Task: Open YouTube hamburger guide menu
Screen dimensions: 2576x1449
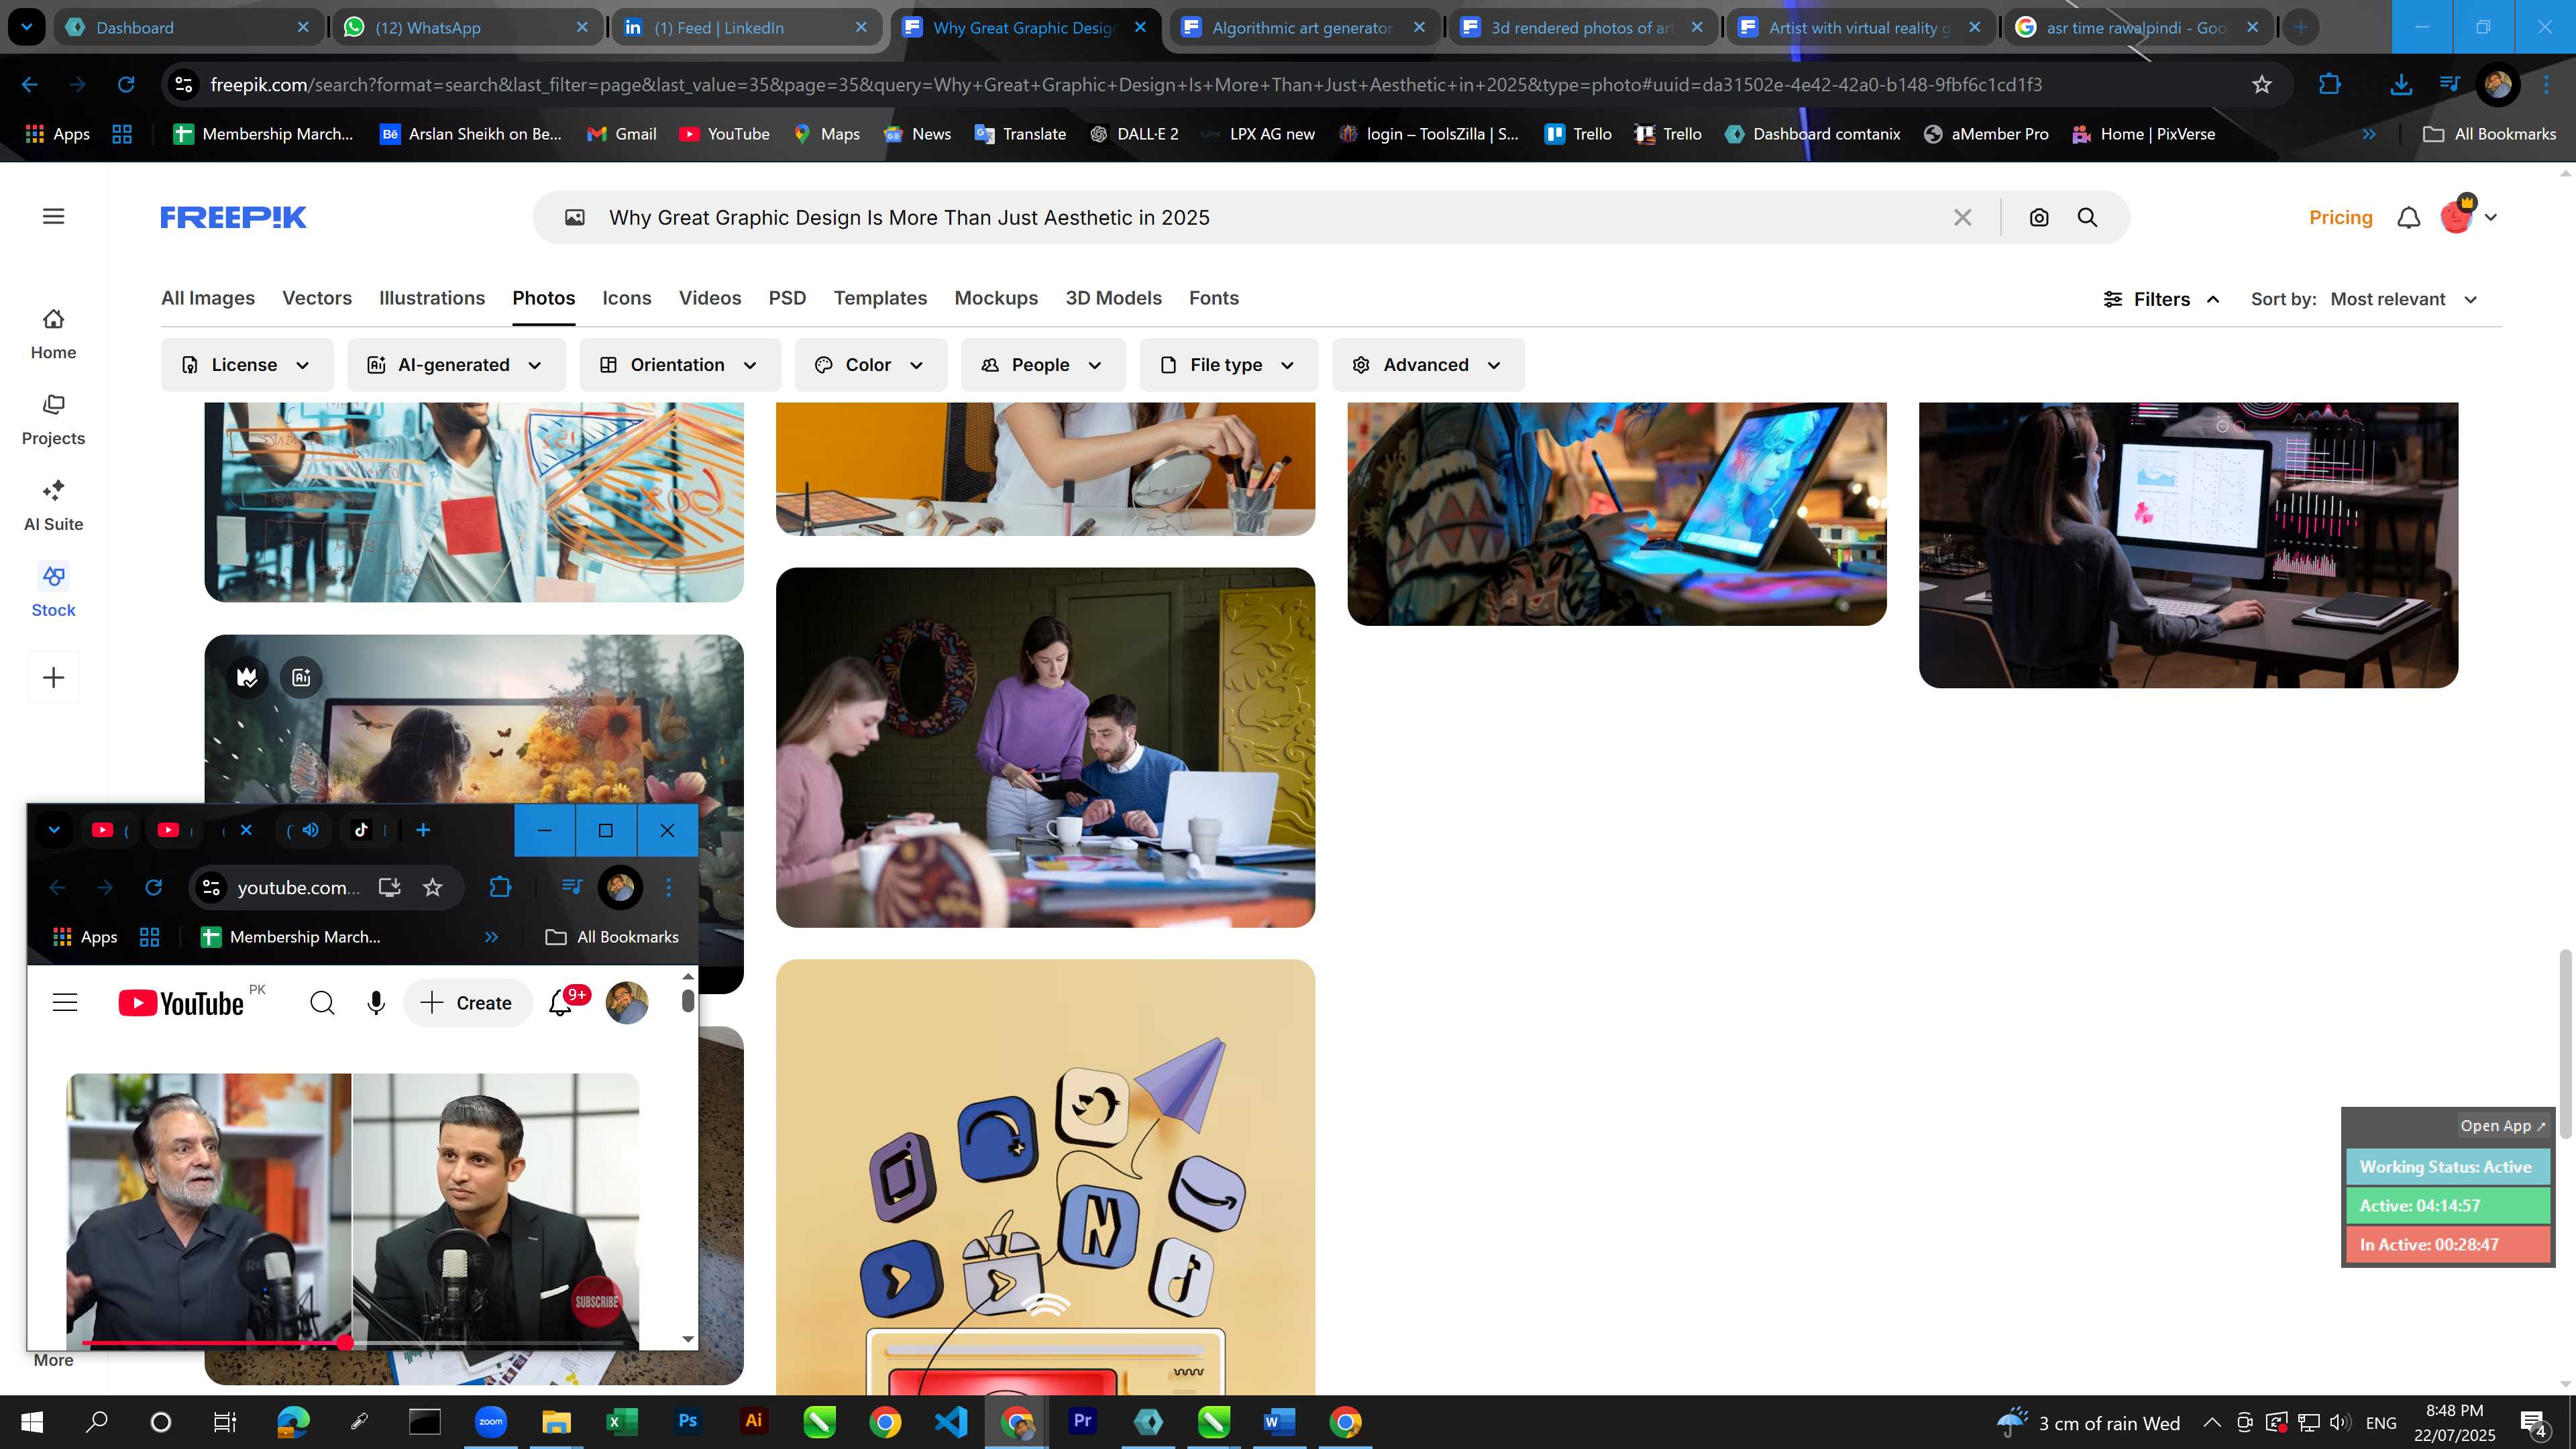Action: coord(65,1003)
